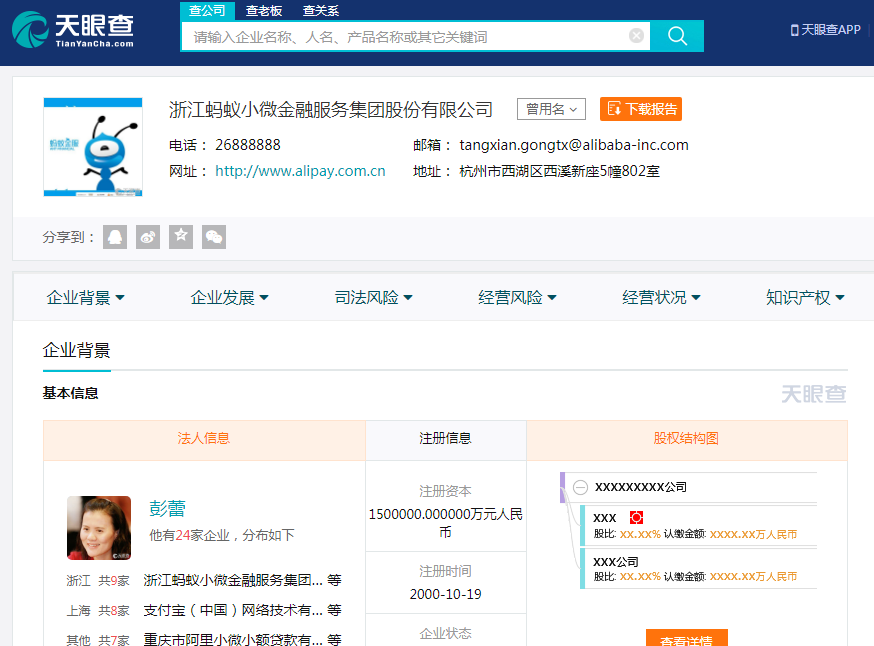Screen dimensions: 874x646
Task: Open the 经营状况 dropdown menu
Action: point(661,298)
